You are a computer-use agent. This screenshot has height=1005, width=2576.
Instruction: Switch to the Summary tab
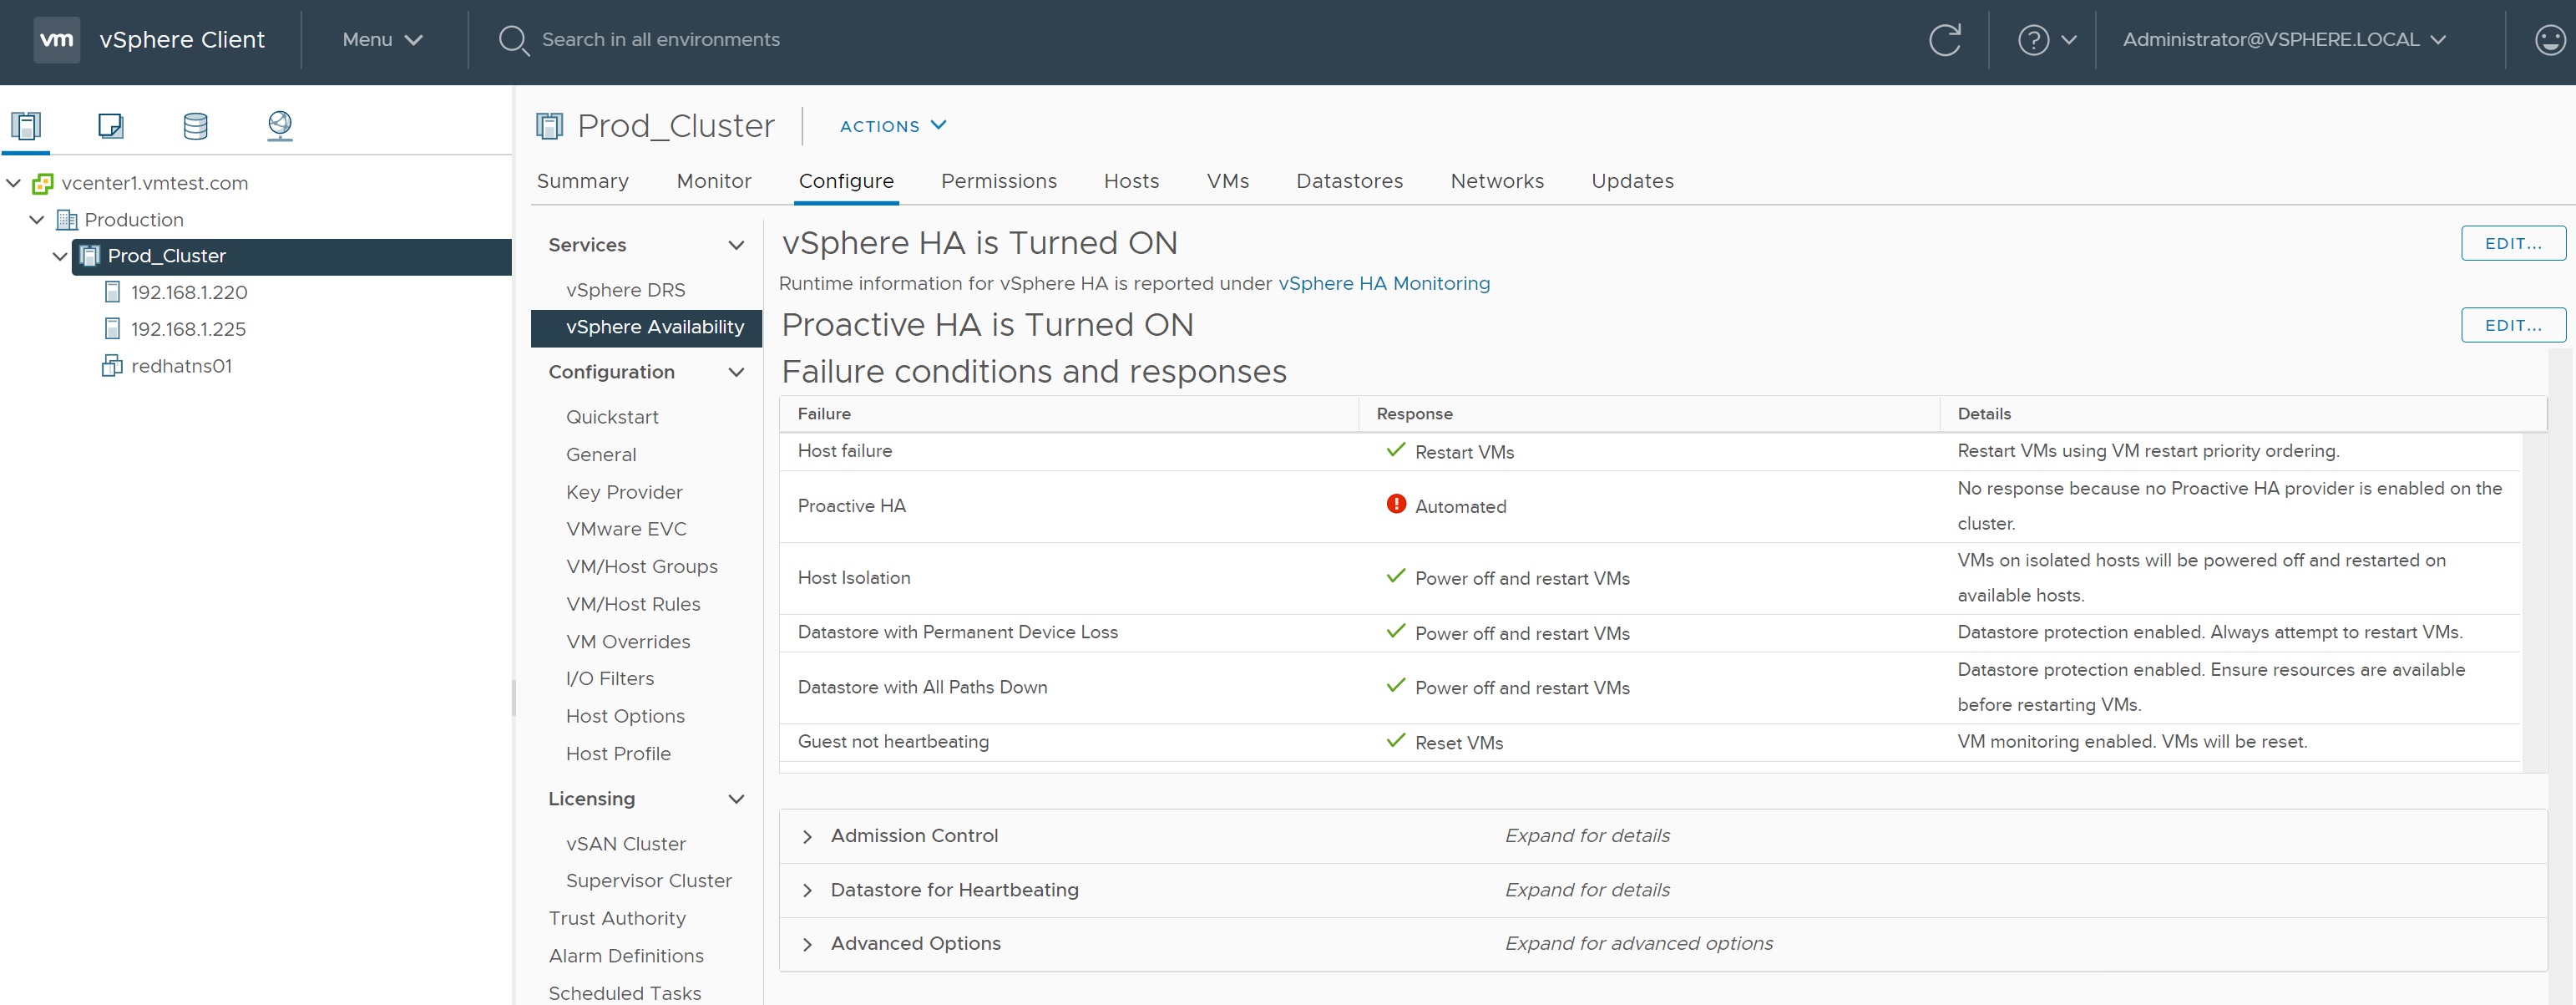[x=583, y=181]
